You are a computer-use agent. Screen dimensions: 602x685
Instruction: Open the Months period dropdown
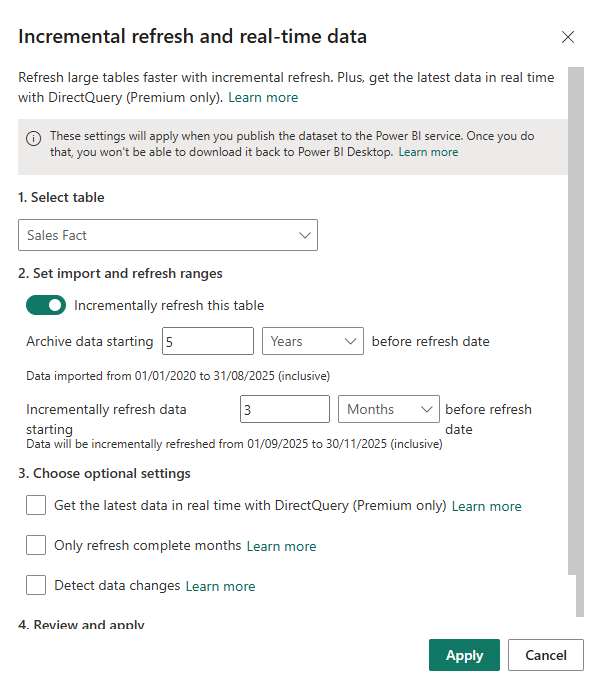tap(389, 409)
